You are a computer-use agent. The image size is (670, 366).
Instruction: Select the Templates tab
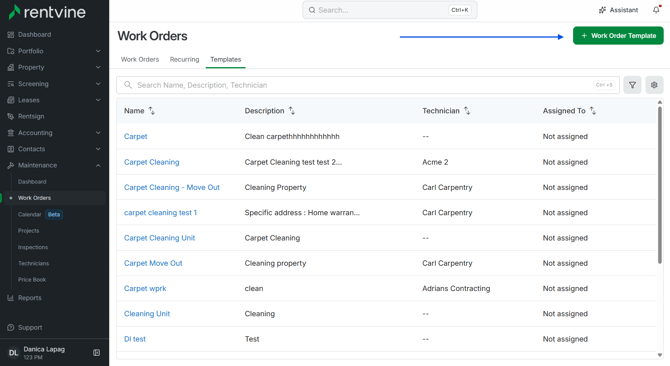tap(226, 59)
